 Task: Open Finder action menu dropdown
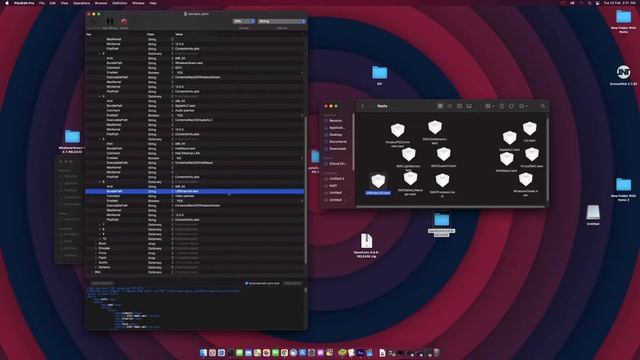pos(523,106)
